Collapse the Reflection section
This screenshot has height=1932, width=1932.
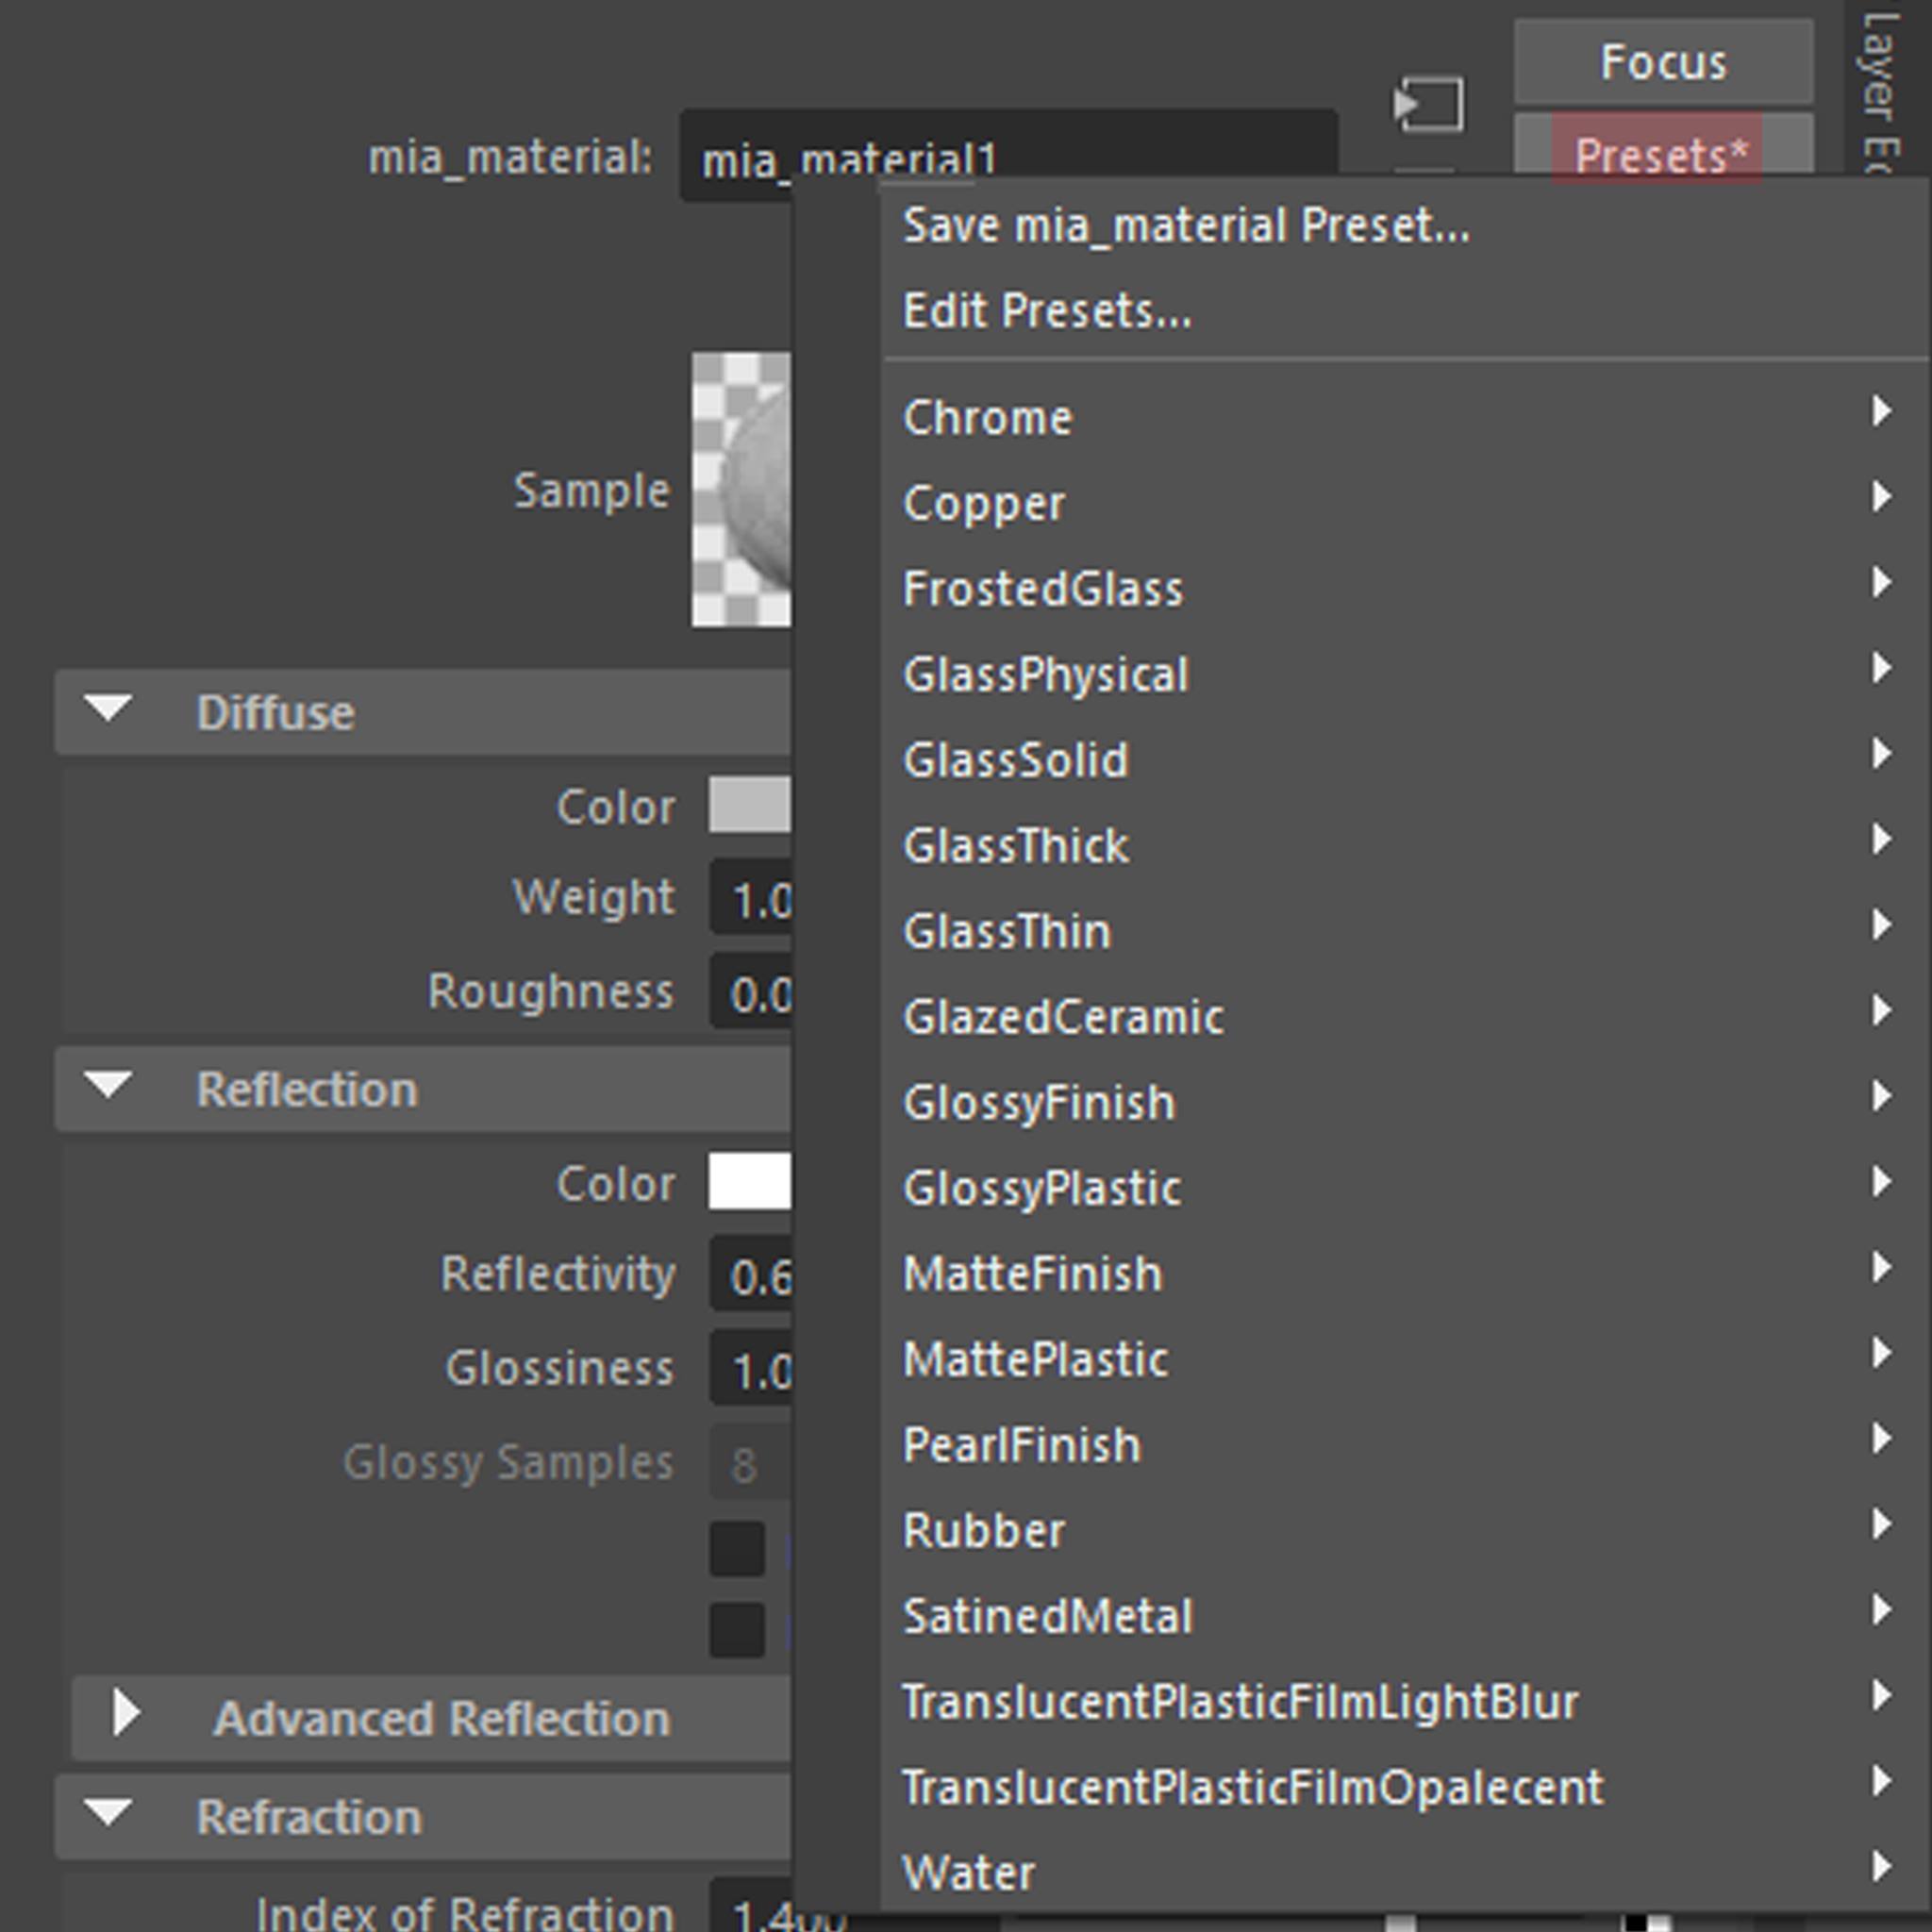[x=108, y=1085]
